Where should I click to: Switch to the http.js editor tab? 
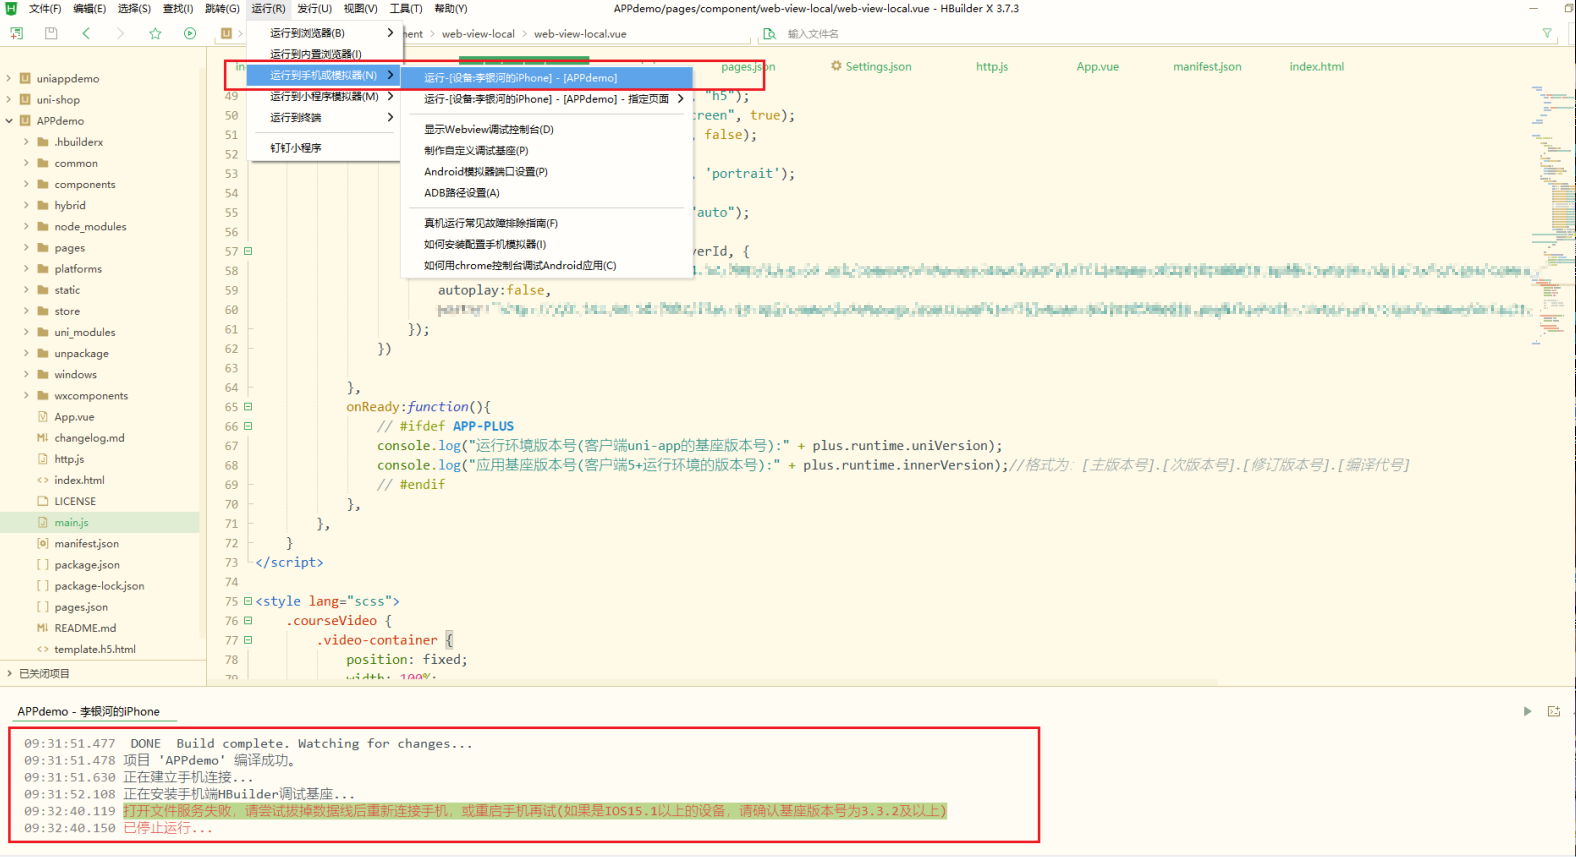tap(992, 67)
